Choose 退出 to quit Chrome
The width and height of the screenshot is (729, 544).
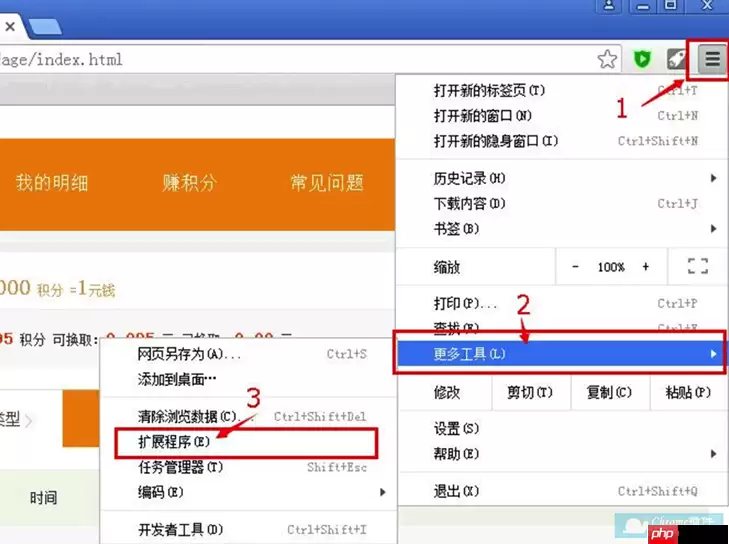563,491
